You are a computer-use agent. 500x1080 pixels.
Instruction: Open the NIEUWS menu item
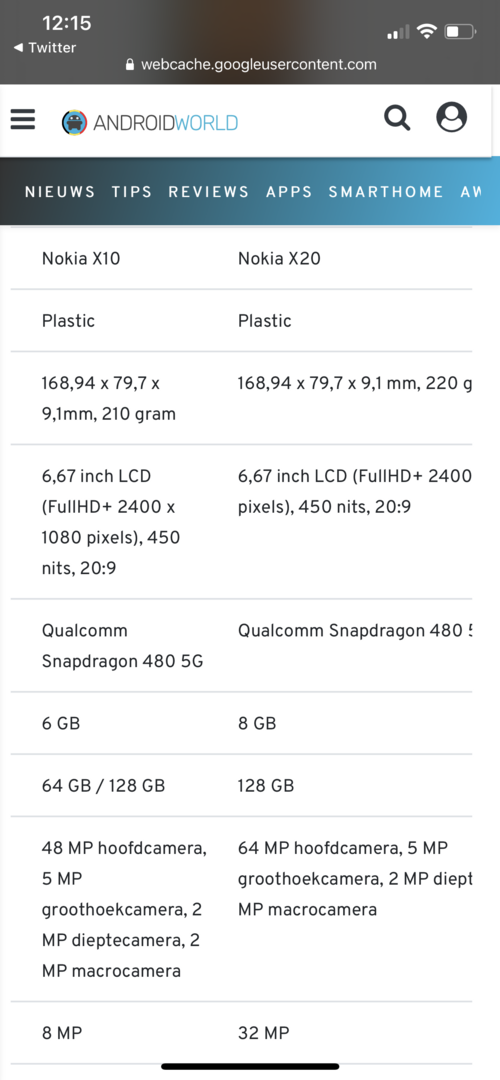[60, 192]
